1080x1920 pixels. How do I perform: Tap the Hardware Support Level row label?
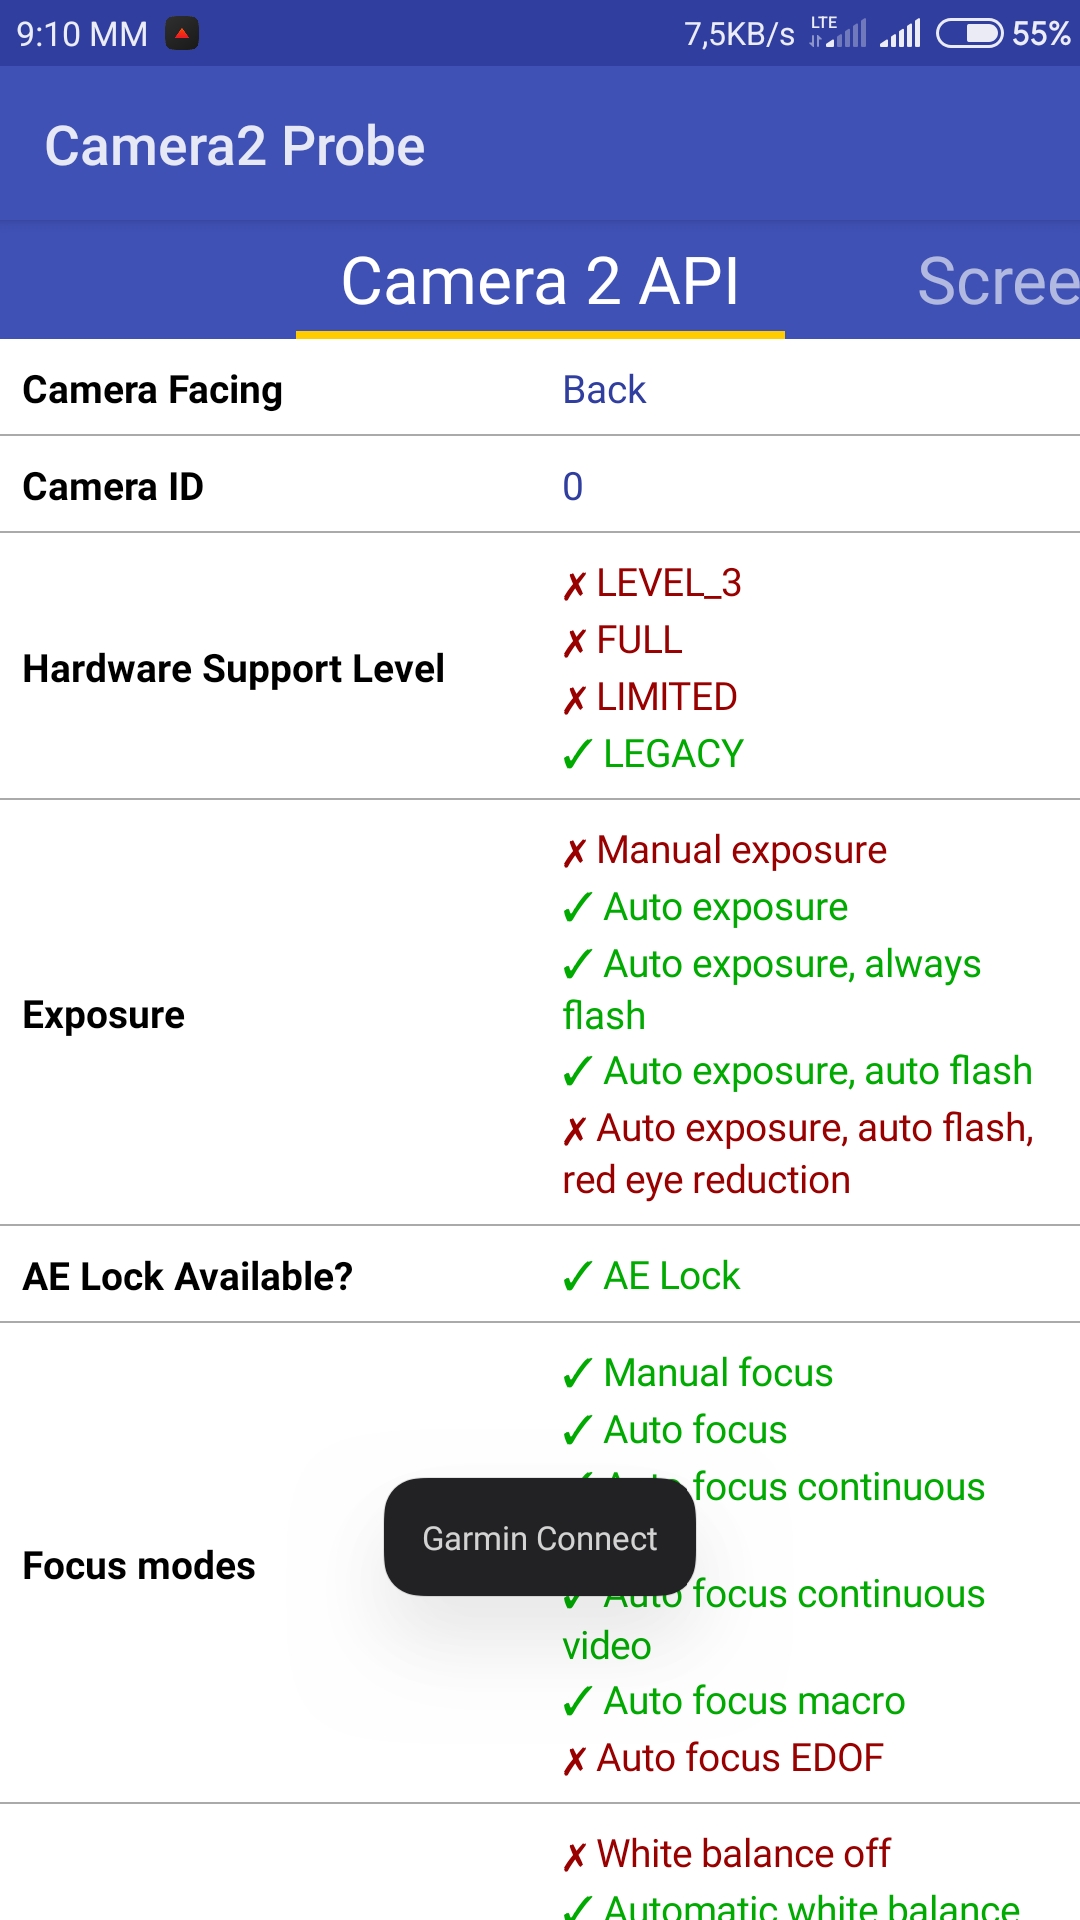pos(234,669)
